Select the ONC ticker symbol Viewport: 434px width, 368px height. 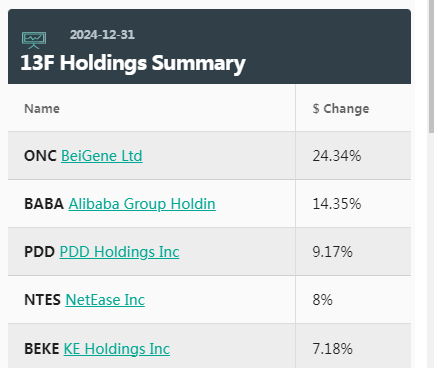click(x=40, y=156)
